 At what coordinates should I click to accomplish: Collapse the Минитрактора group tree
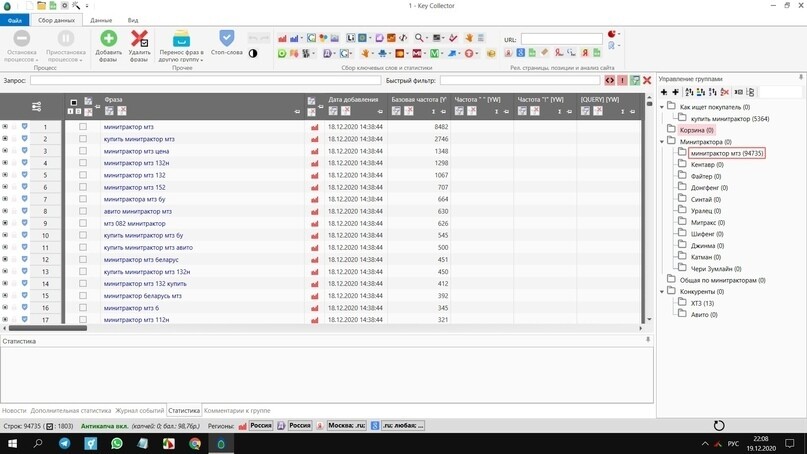pyautogui.click(x=662, y=142)
